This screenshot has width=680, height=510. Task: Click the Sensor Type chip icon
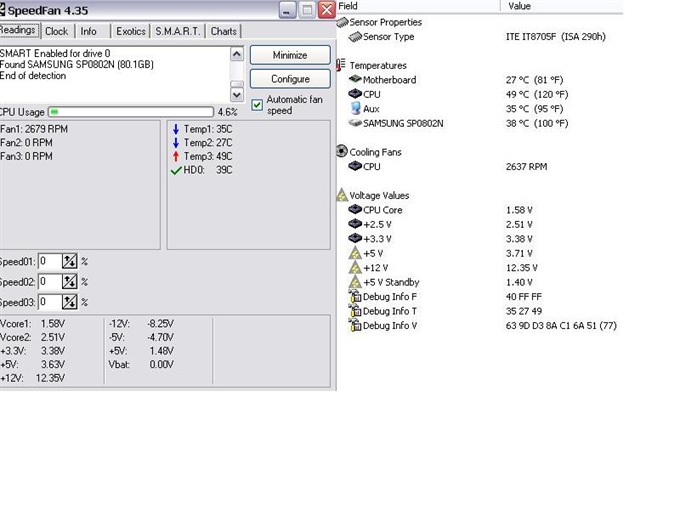[x=355, y=37]
